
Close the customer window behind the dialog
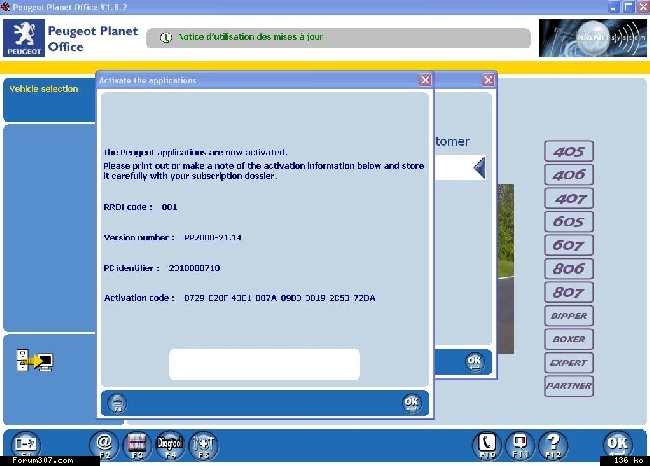[488, 80]
